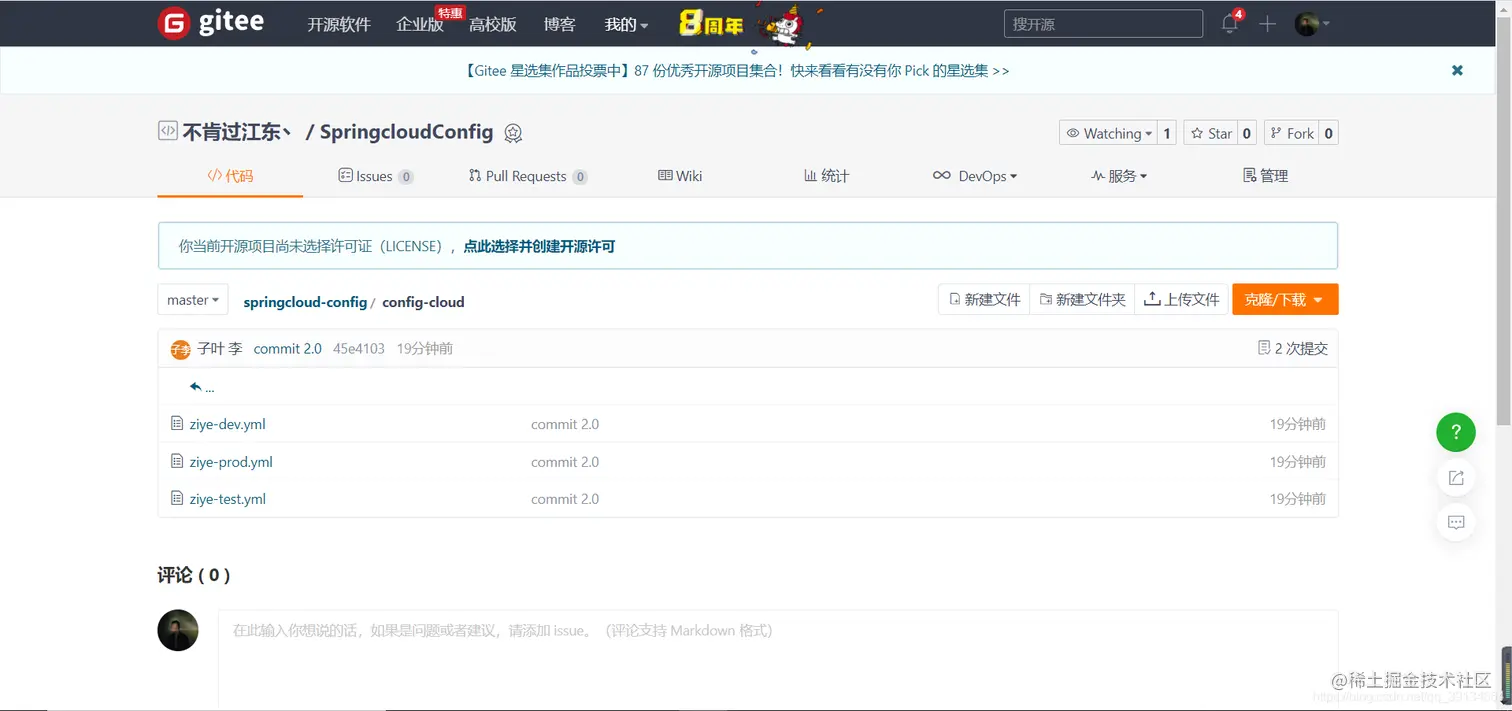Click commit 2.0 in ziye-prod.yml row
This screenshot has height=711, width=1512.
click(x=565, y=462)
